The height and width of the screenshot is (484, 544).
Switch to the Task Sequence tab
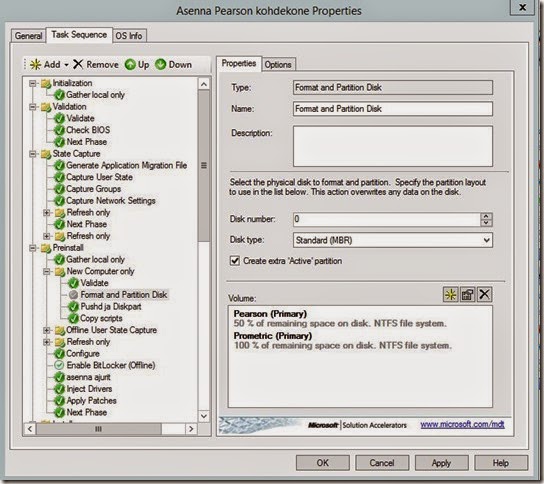pyautogui.click(x=79, y=35)
